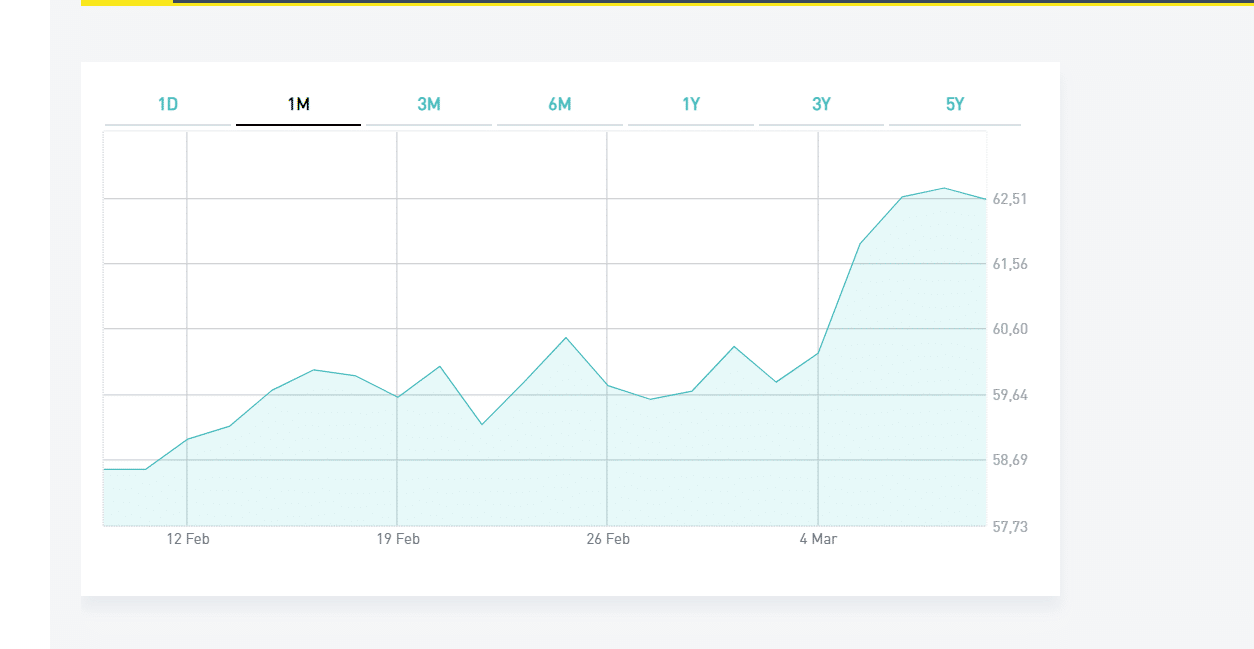The width and height of the screenshot is (1254, 649).
Task: Click the highest peak on the chart line
Action: [943, 188]
